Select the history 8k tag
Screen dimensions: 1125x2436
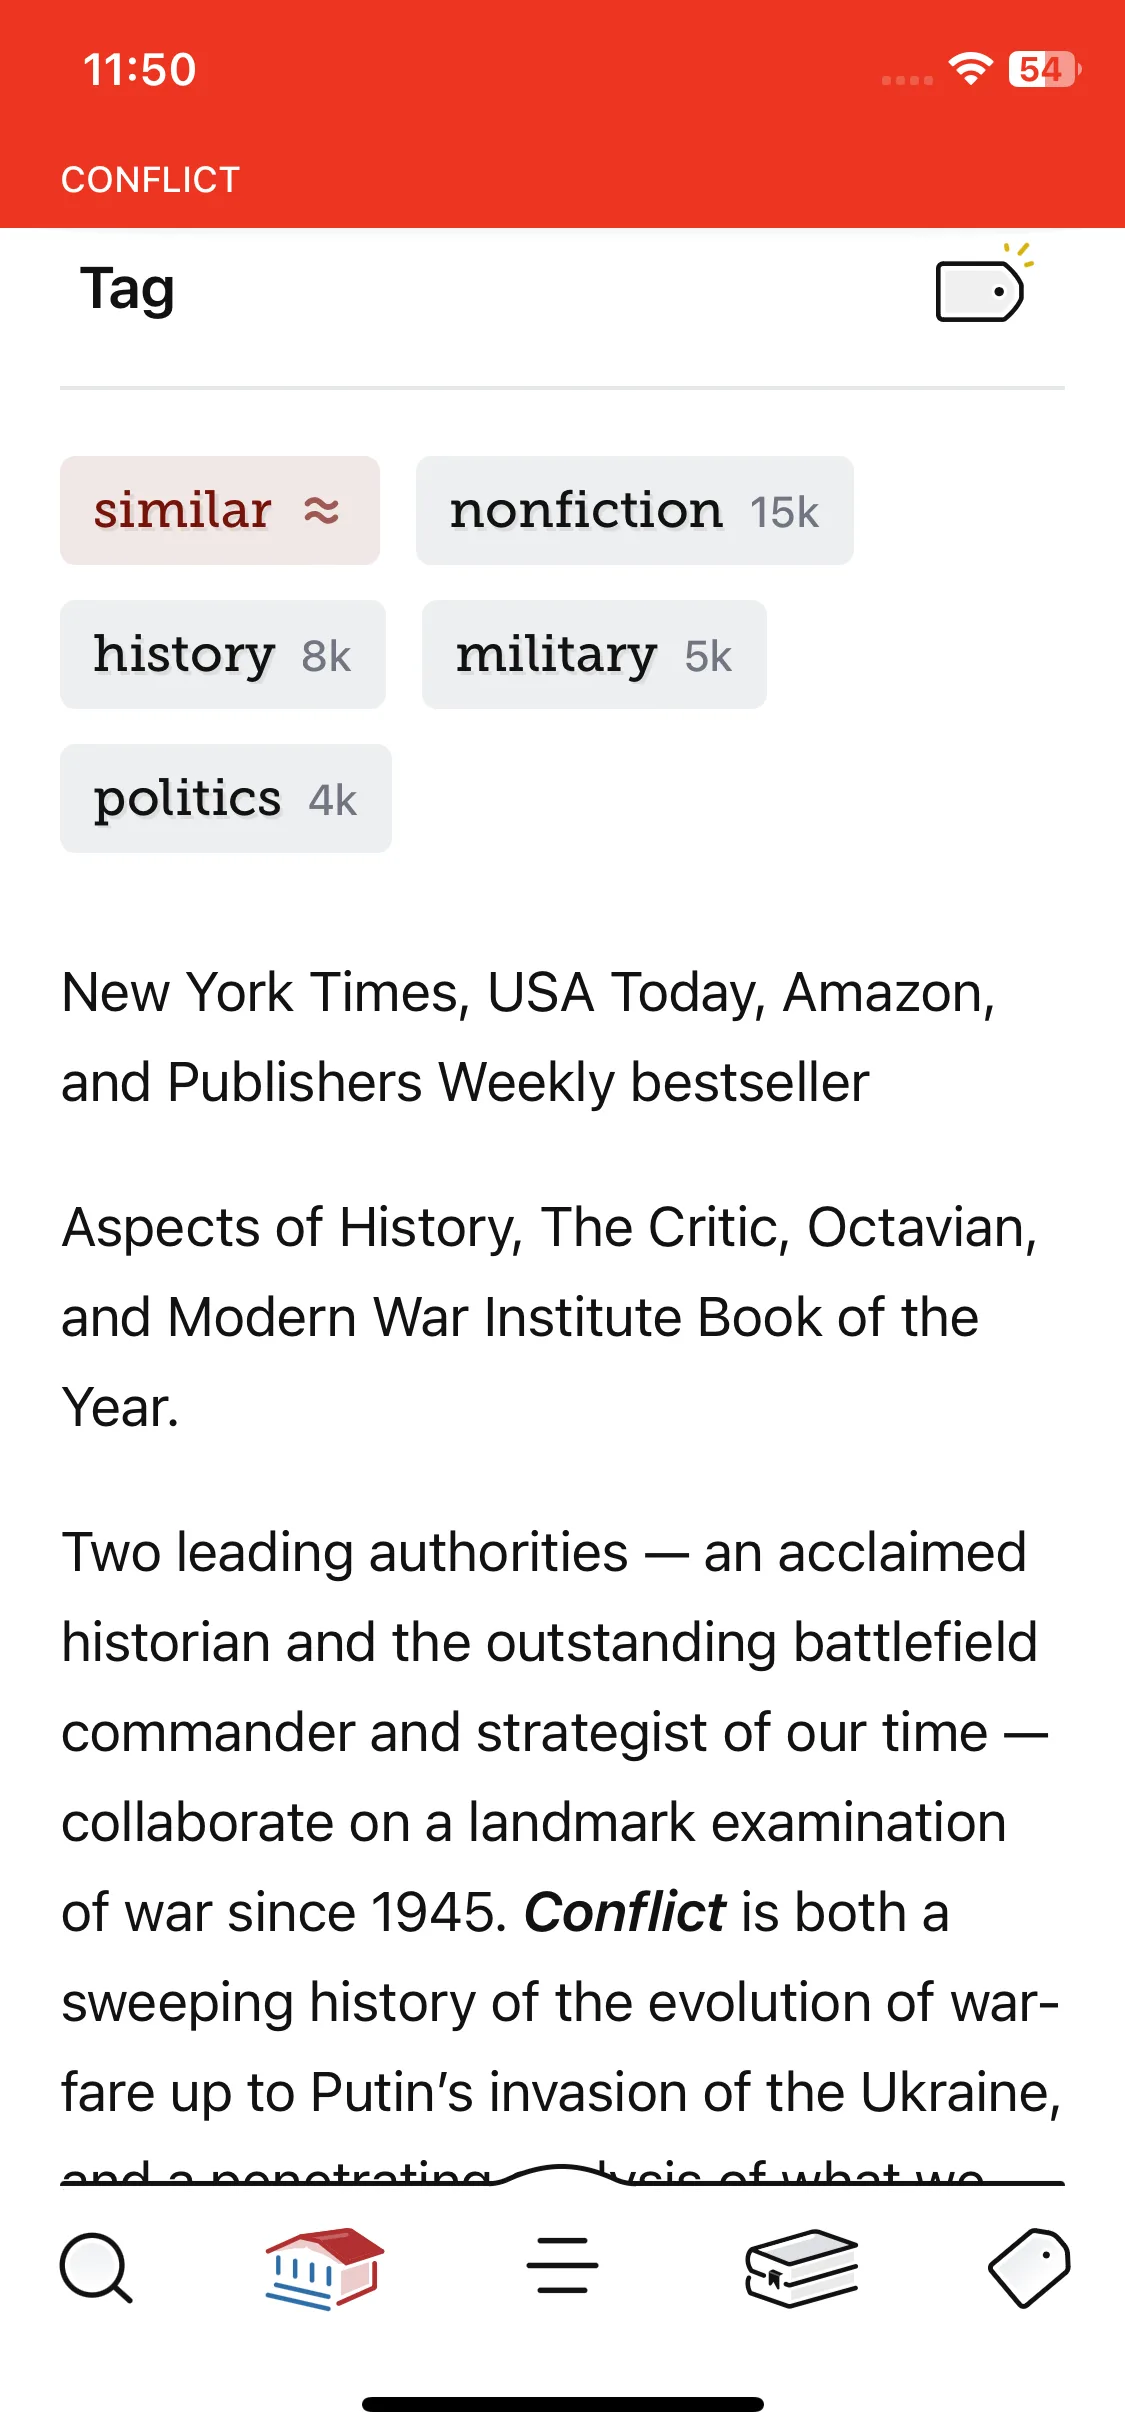tap(223, 655)
